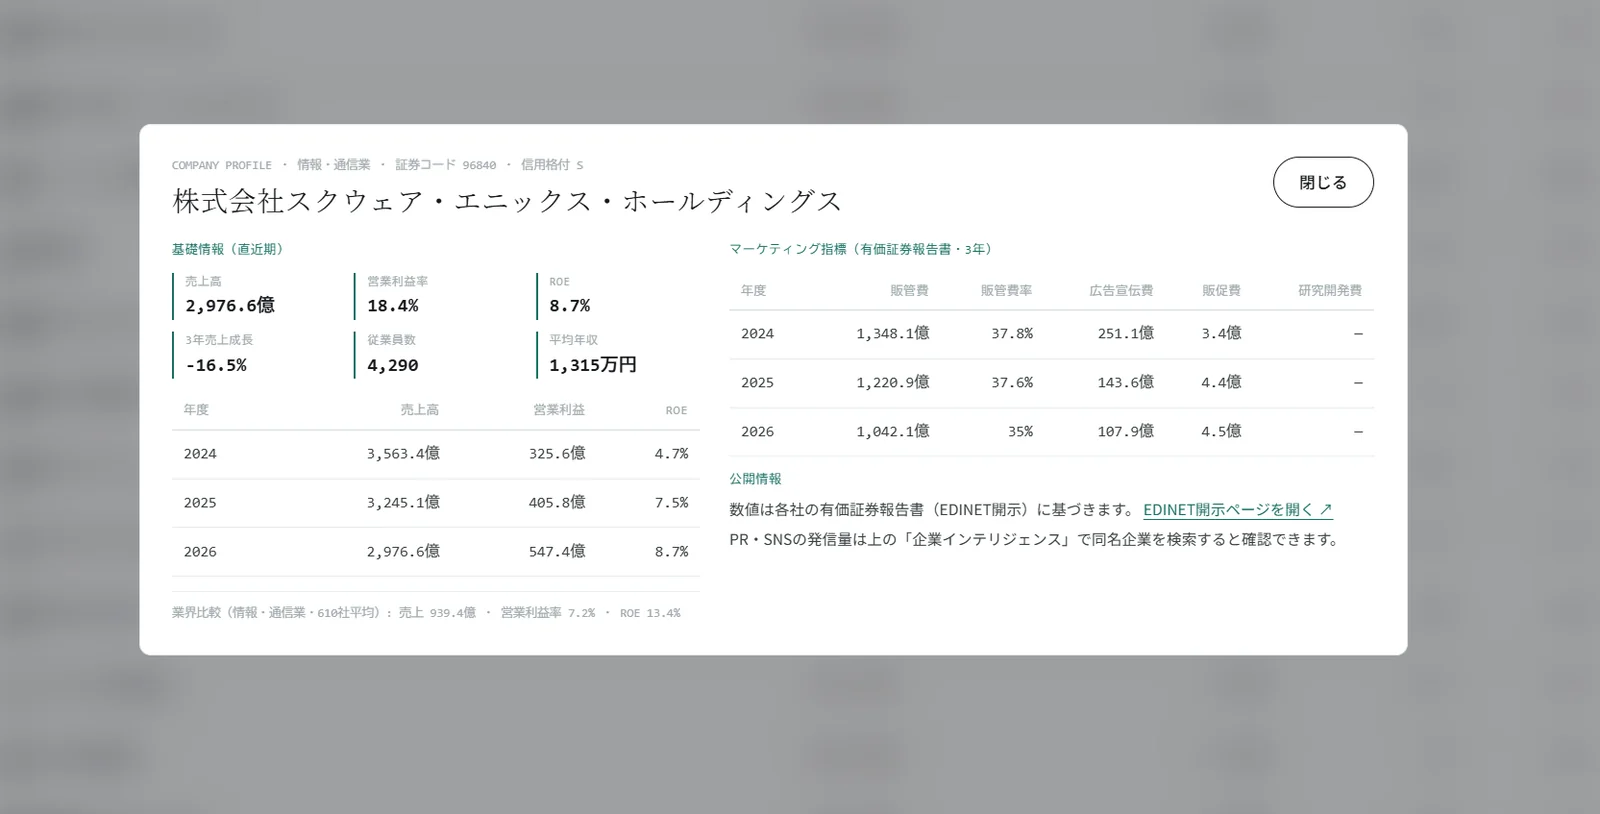
Task: Click the 販管費率 column header
Action: click(1006, 290)
